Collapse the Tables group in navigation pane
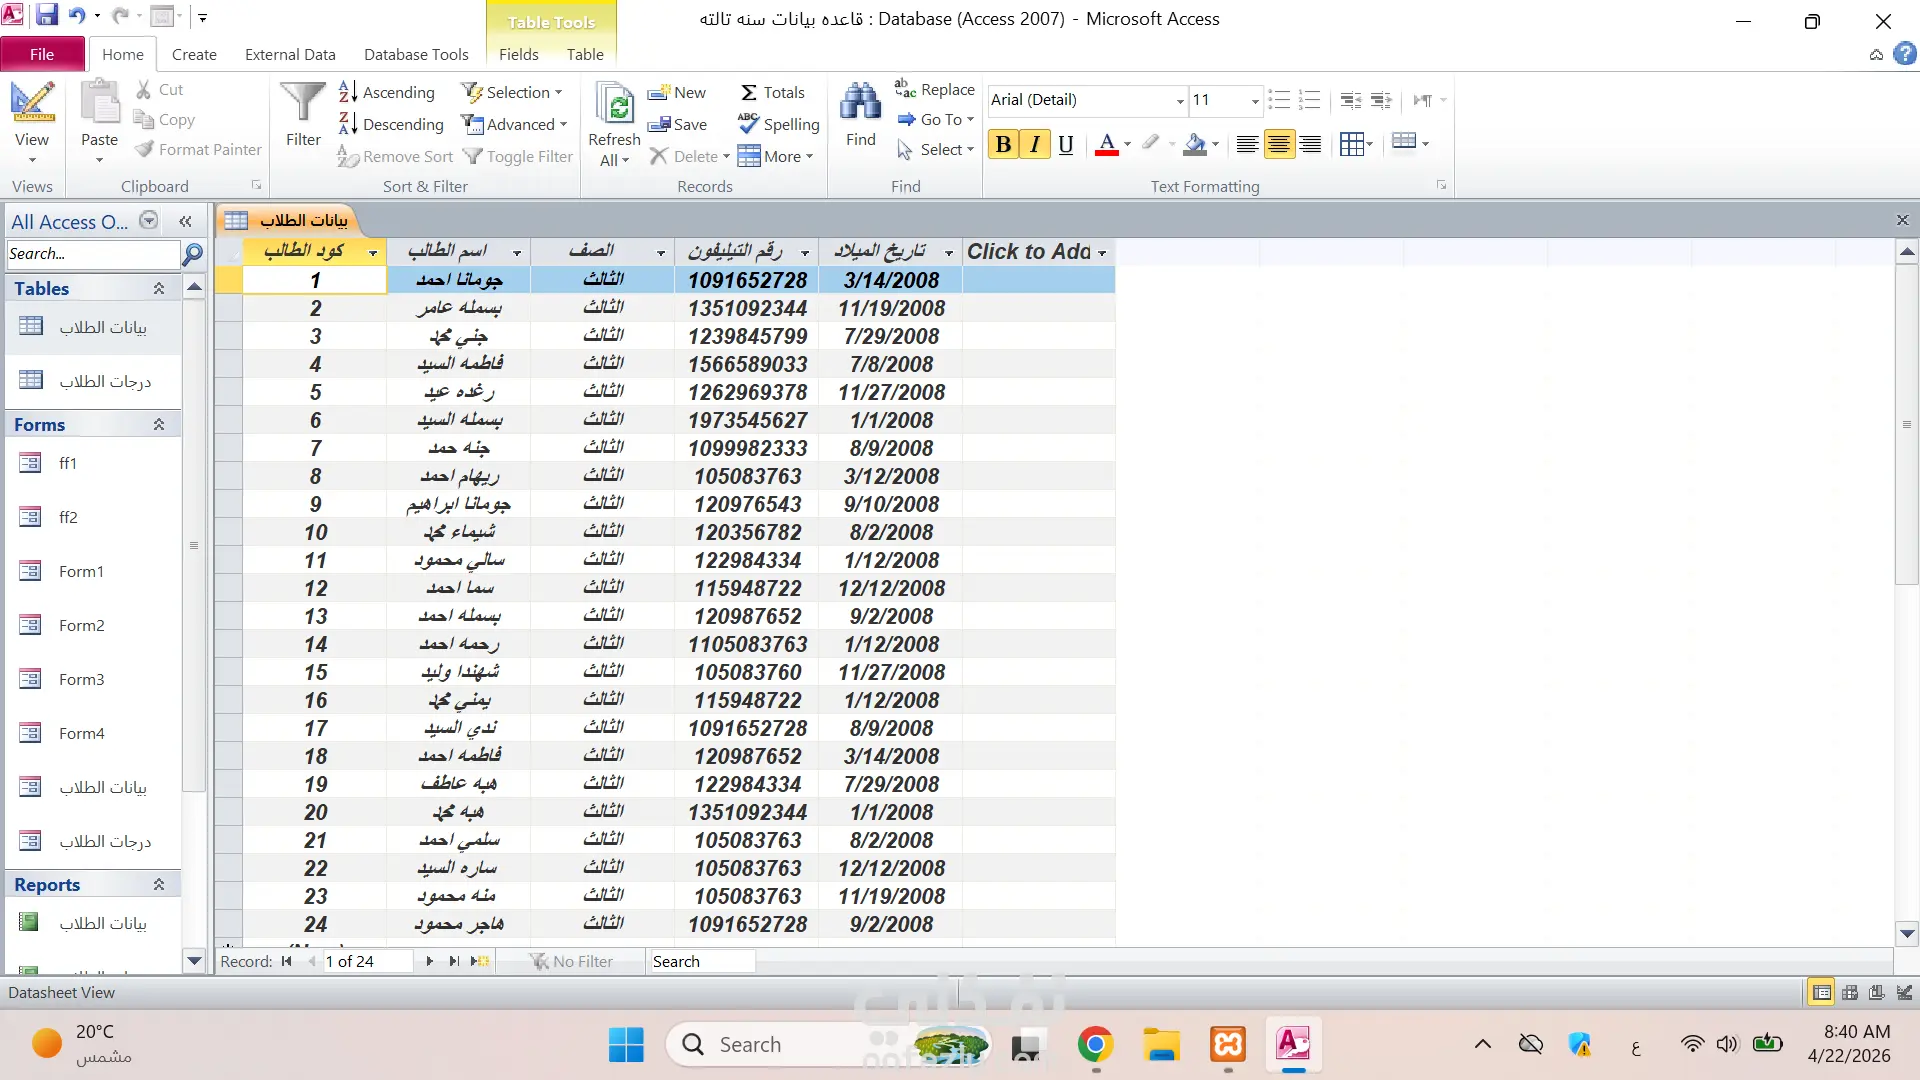 (158, 288)
